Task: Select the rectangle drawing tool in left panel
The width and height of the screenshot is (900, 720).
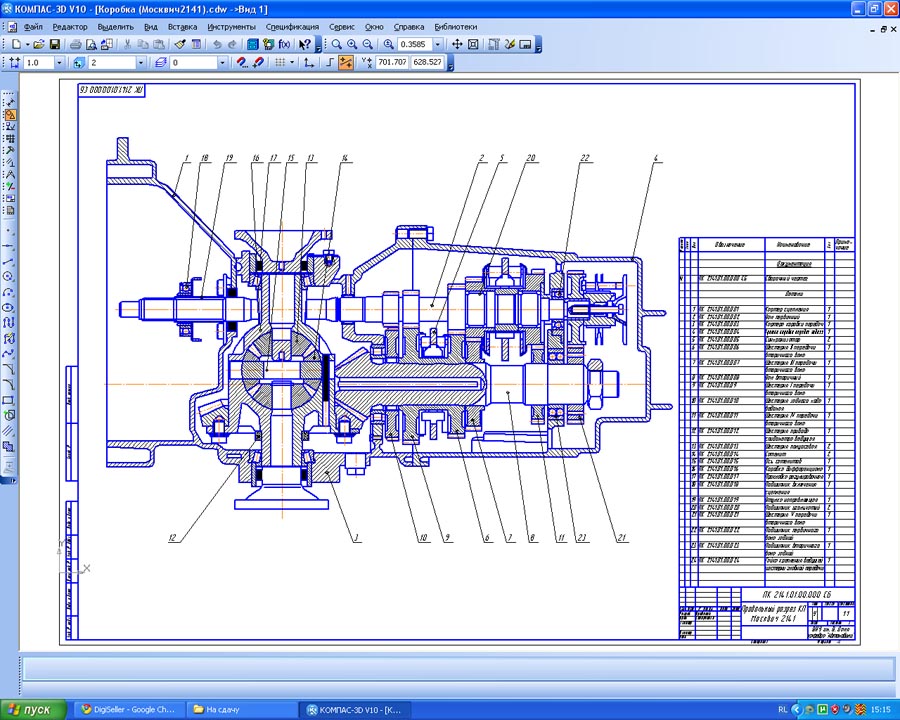Action: [9, 401]
